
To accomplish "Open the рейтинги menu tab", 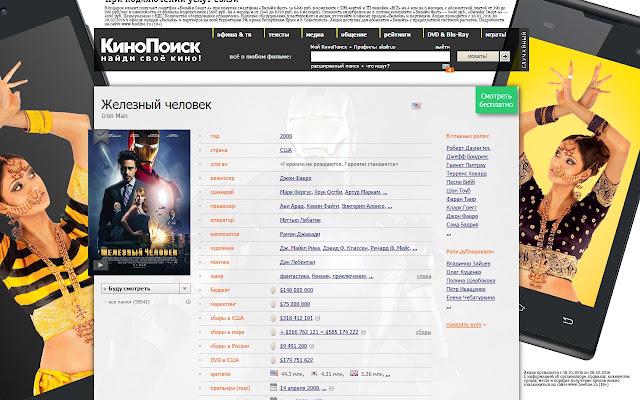I will pos(397,34).
